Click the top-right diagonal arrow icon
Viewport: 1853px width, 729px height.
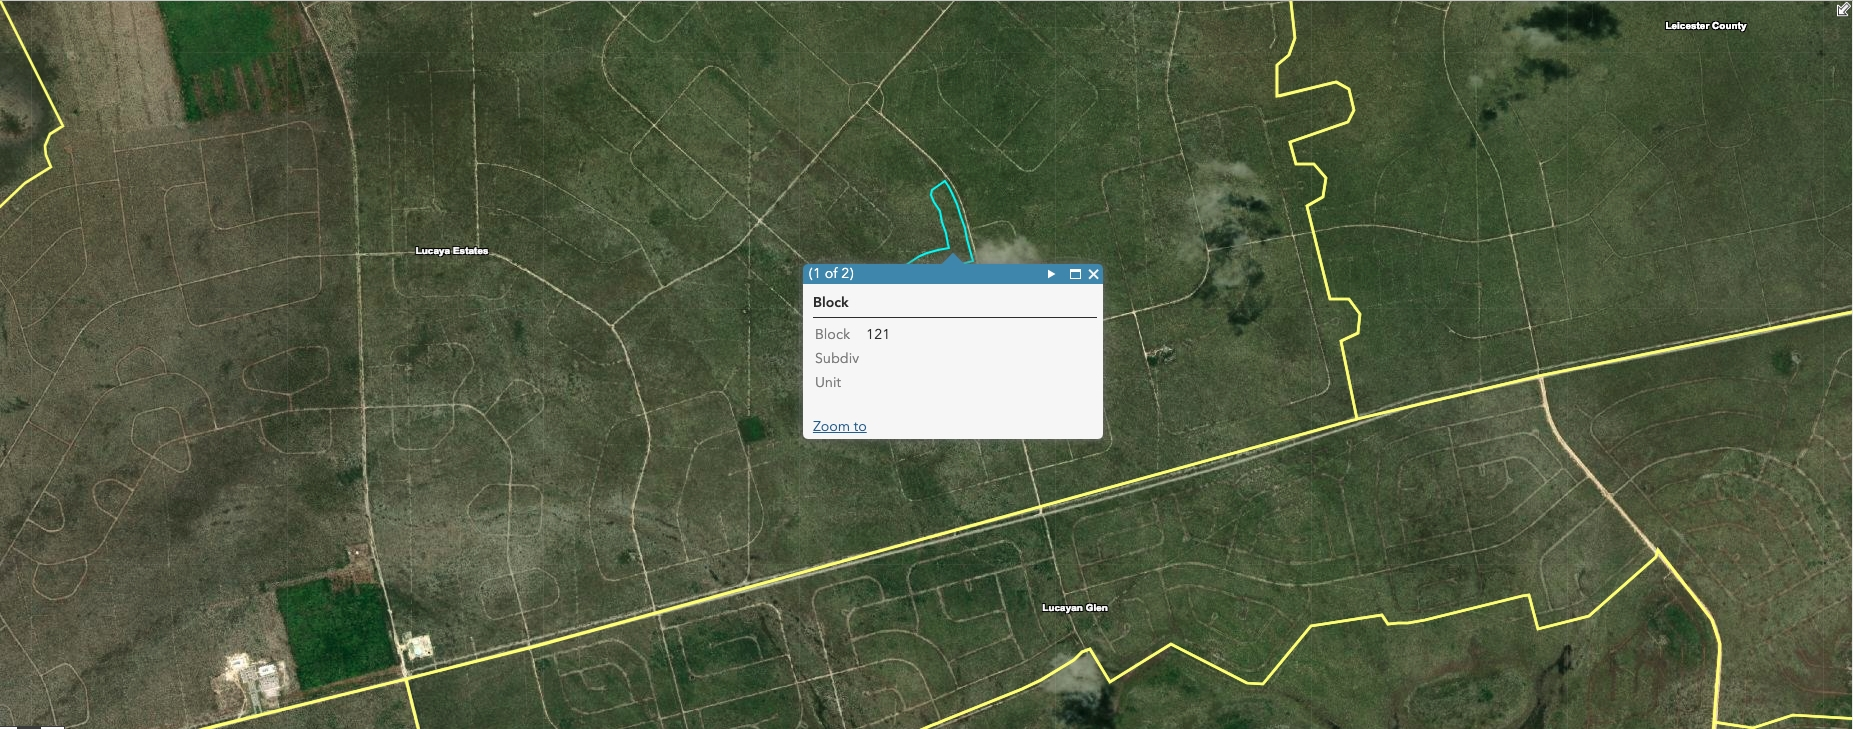(1842, 10)
